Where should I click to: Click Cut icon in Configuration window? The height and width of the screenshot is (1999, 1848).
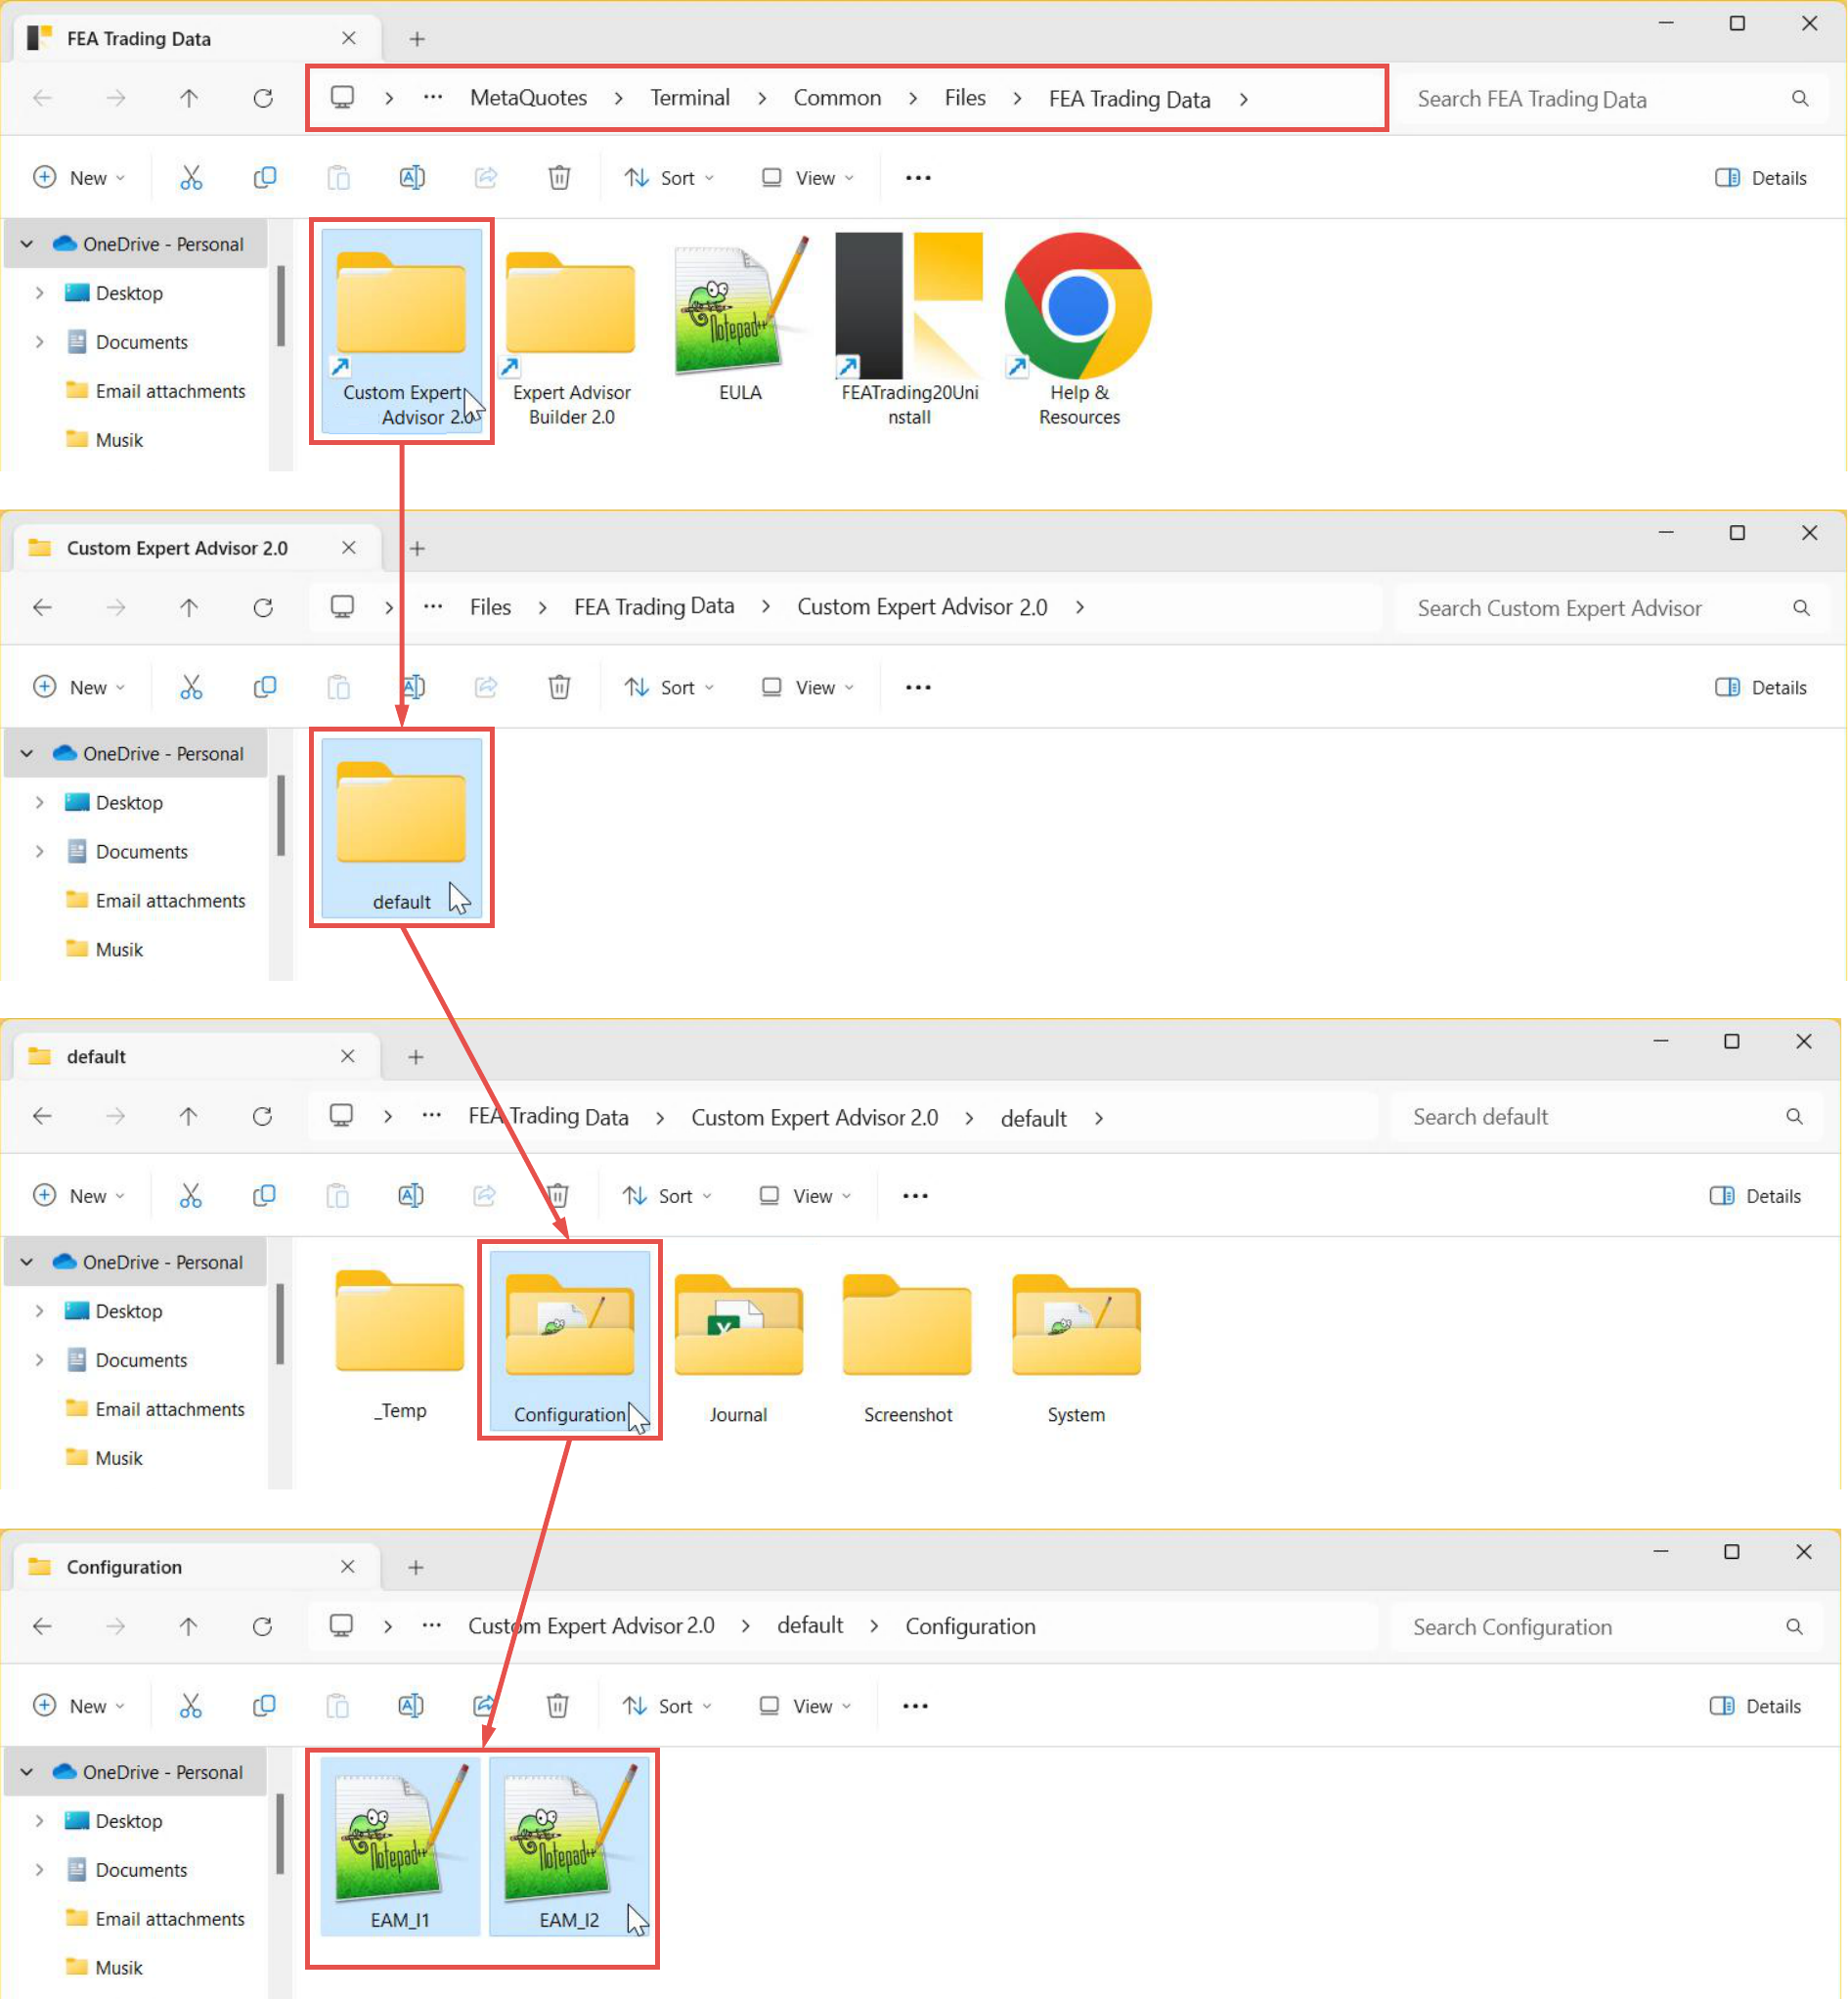click(x=190, y=1706)
